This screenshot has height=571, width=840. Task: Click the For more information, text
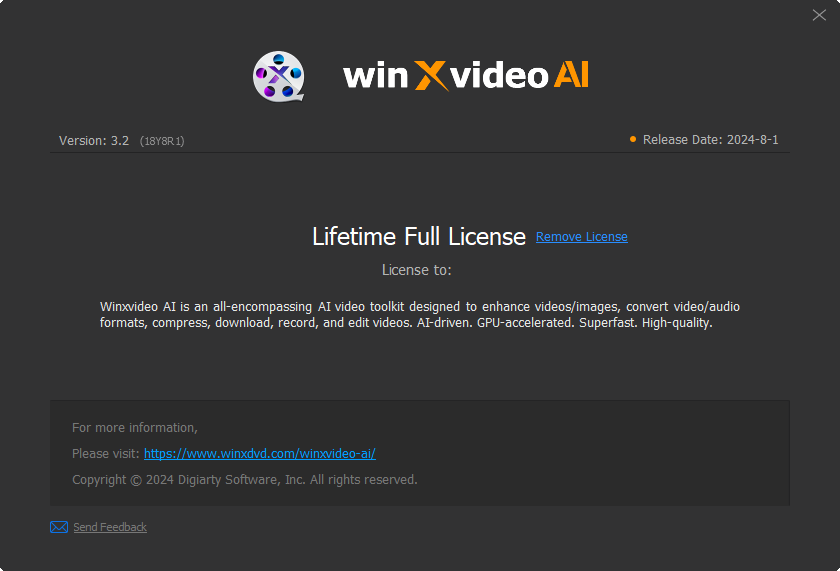click(135, 427)
